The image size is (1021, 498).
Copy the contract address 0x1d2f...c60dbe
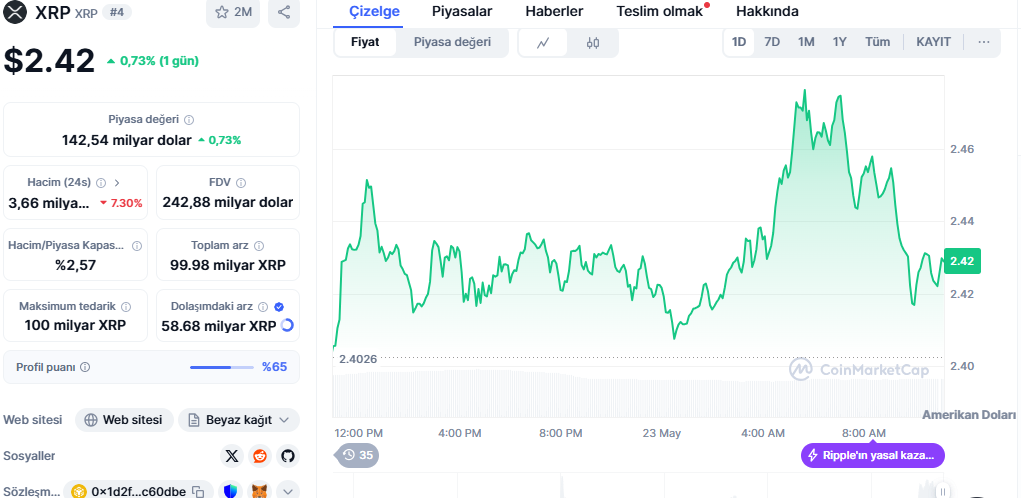pos(199,491)
